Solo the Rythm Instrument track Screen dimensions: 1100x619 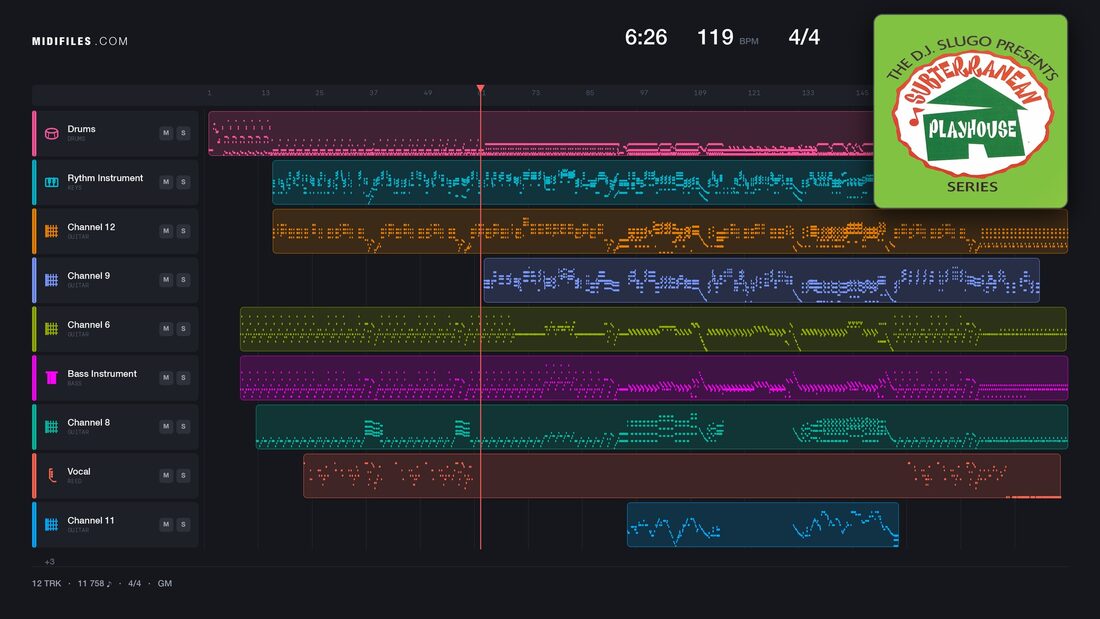[183, 182]
